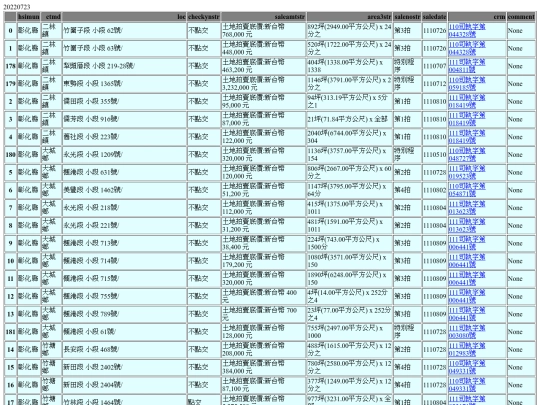Click the area3str column header
540x405 pixels.
[x=350, y=17]
